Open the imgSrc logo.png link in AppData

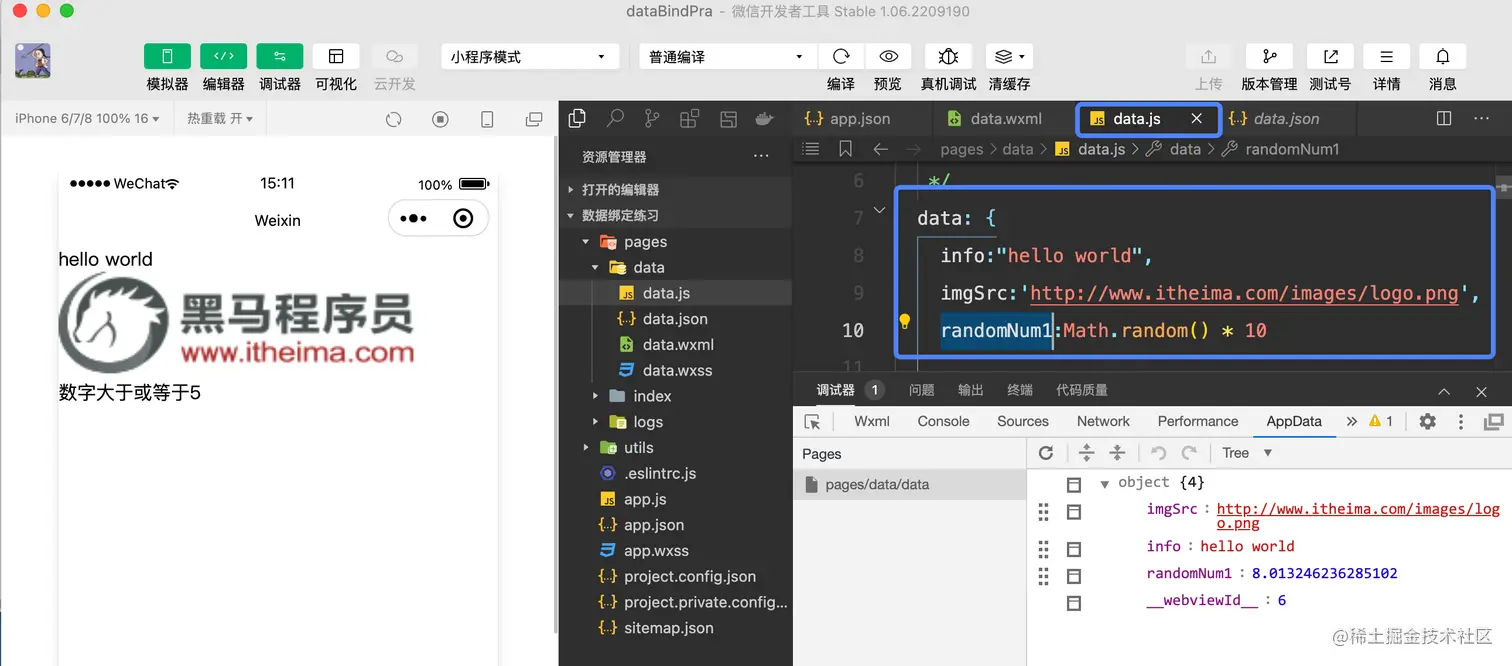pos(1358,516)
